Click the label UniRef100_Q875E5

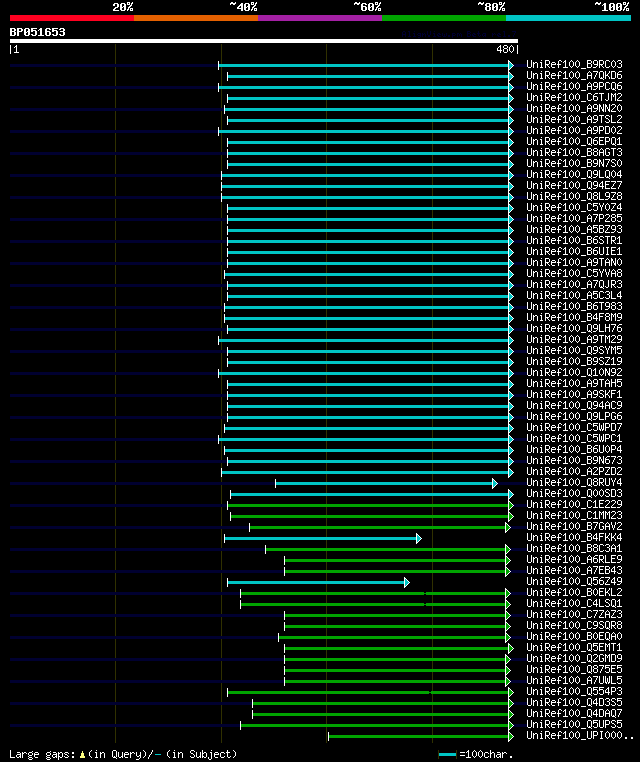[574, 669]
